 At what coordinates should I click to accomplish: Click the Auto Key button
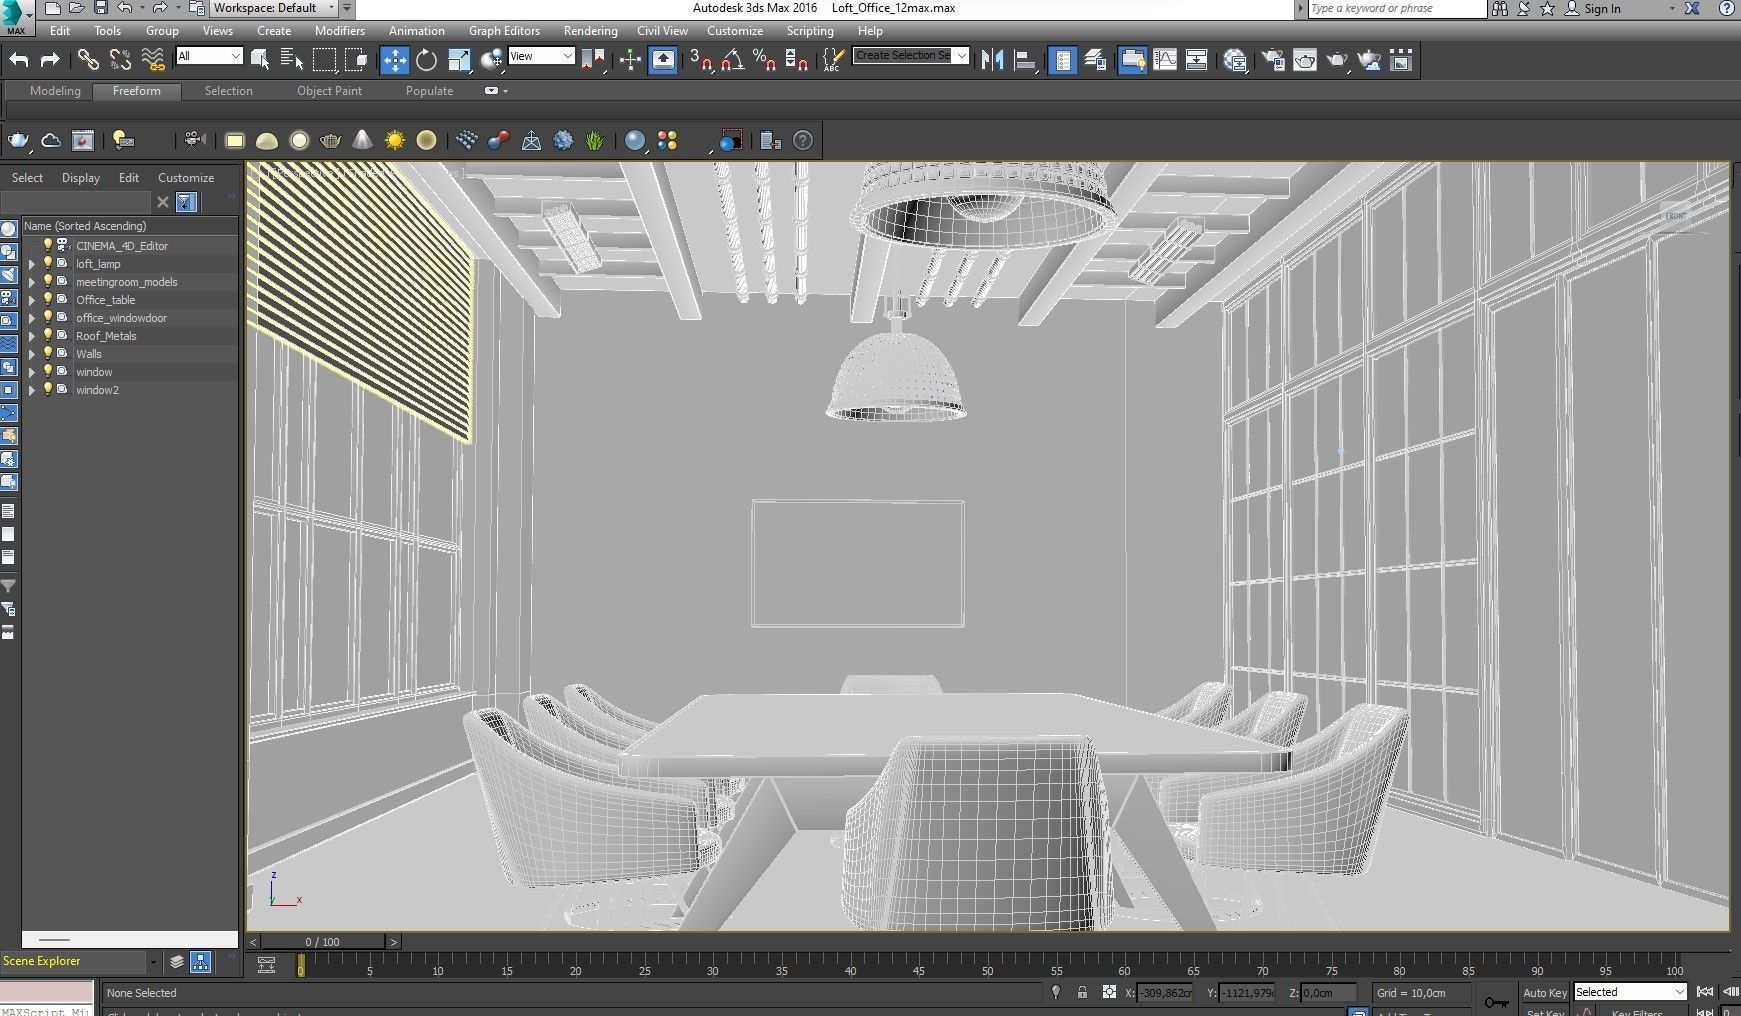click(x=1545, y=993)
